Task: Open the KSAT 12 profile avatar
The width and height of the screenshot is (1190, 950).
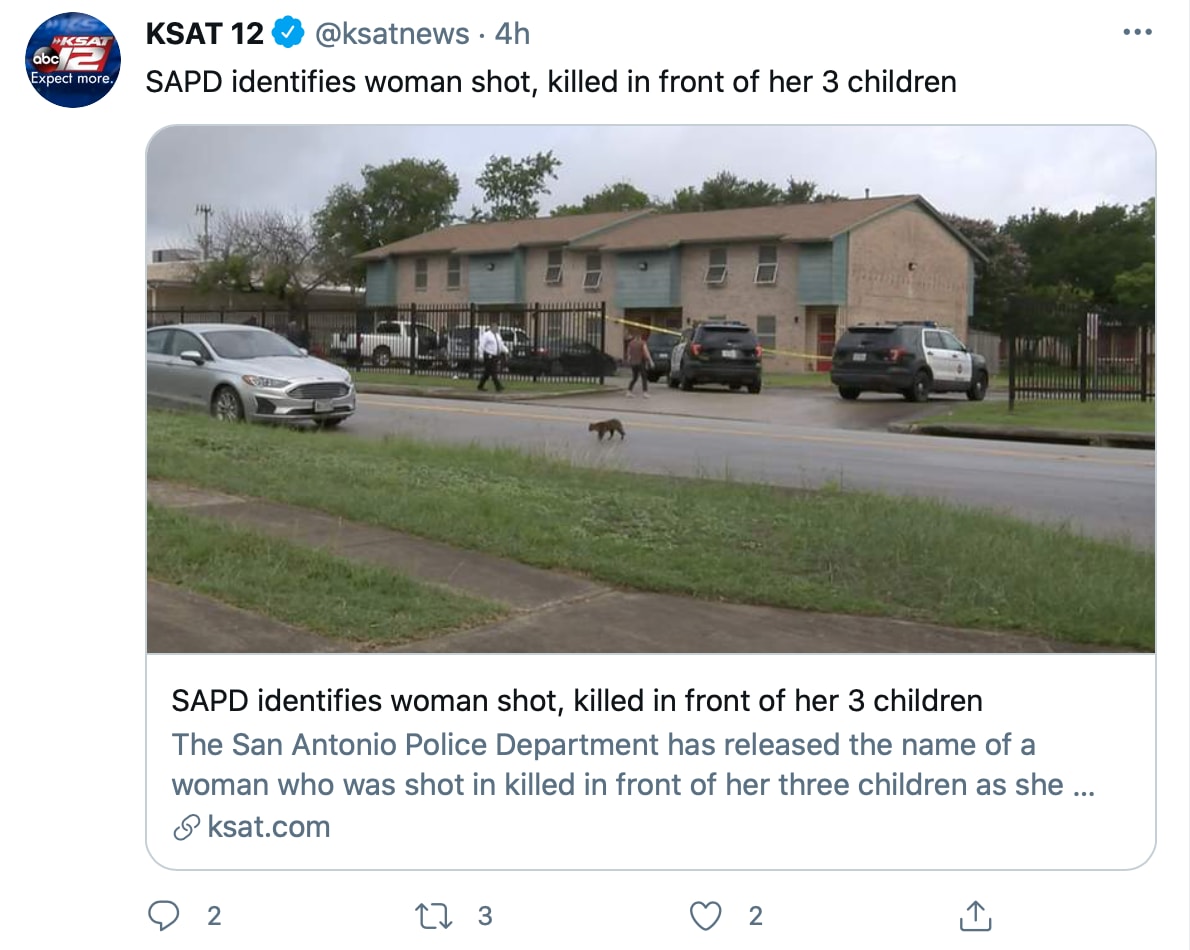Action: point(73,60)
